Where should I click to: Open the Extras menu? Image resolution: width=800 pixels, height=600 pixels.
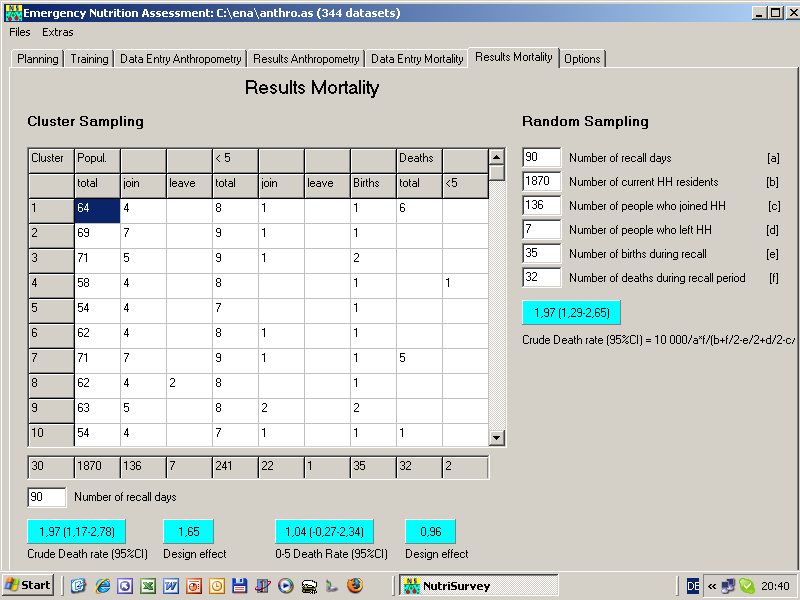(x=57, y=32)
